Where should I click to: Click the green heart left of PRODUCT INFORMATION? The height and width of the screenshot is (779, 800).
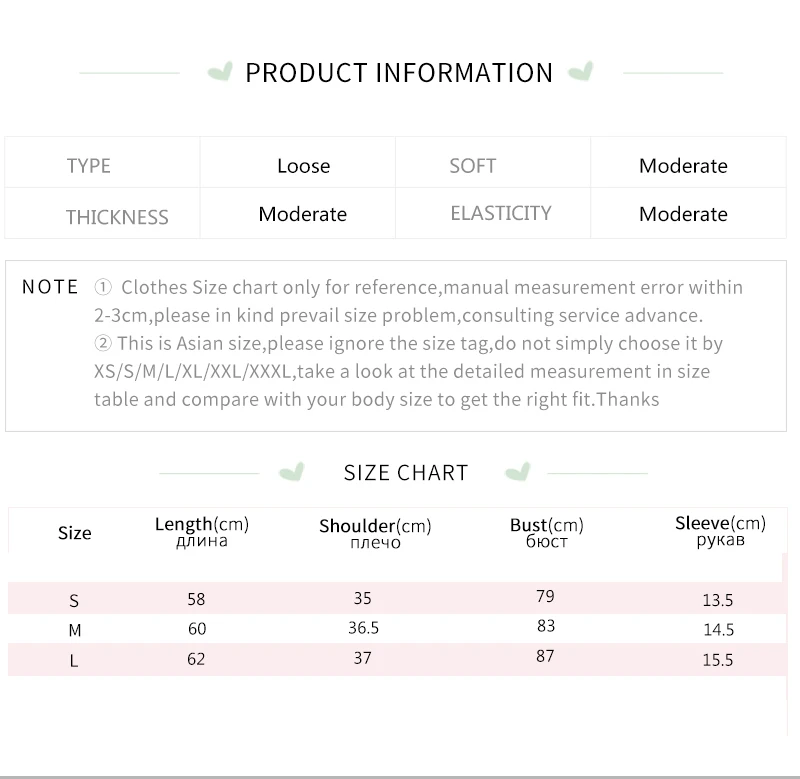pos(220,72)
